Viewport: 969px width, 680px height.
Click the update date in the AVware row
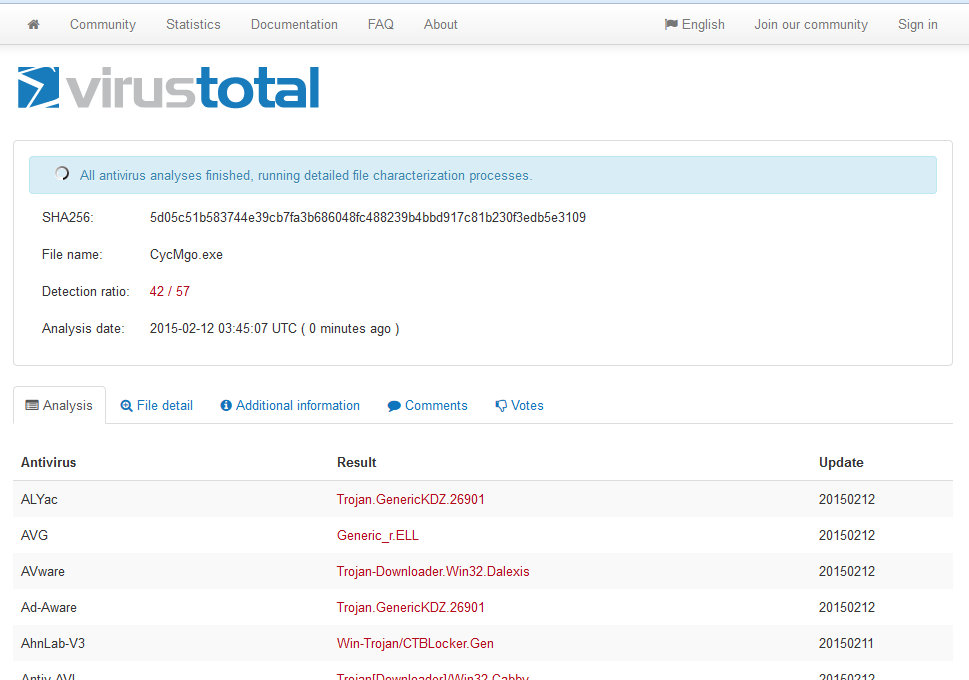point(847,571)
